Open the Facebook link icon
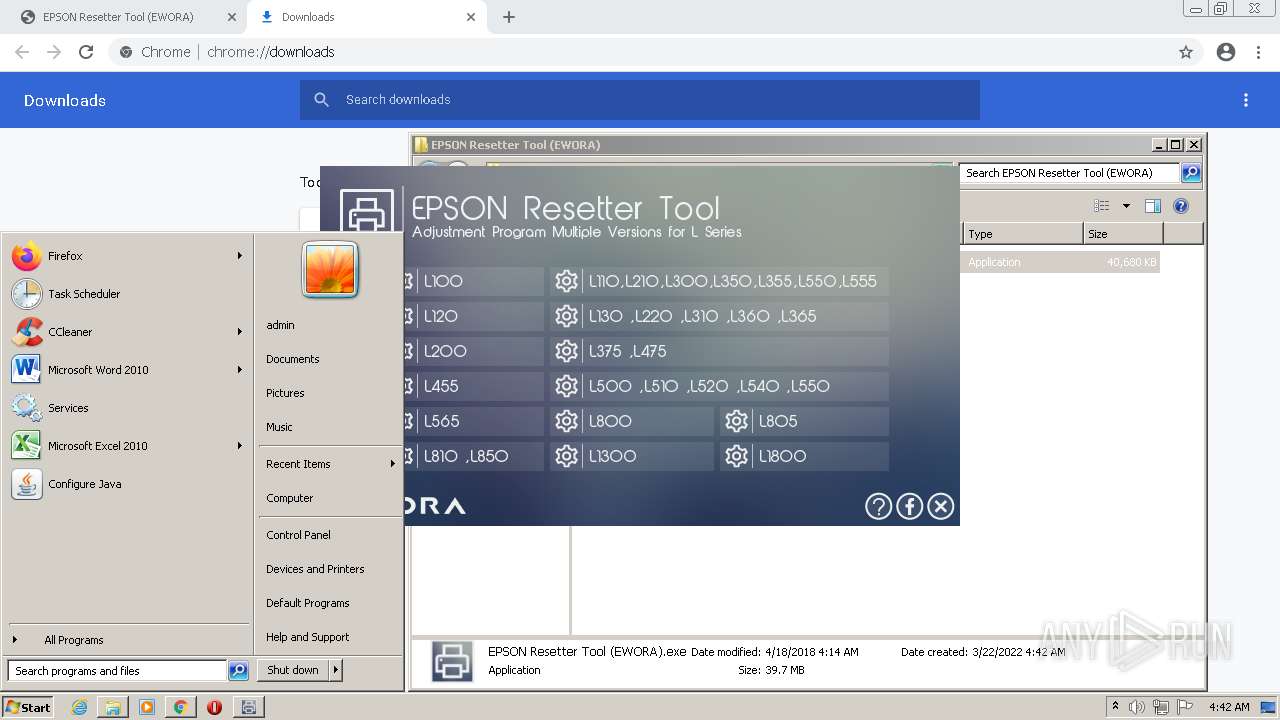The height and width of the screenshot is (720, 1280). 909,506
